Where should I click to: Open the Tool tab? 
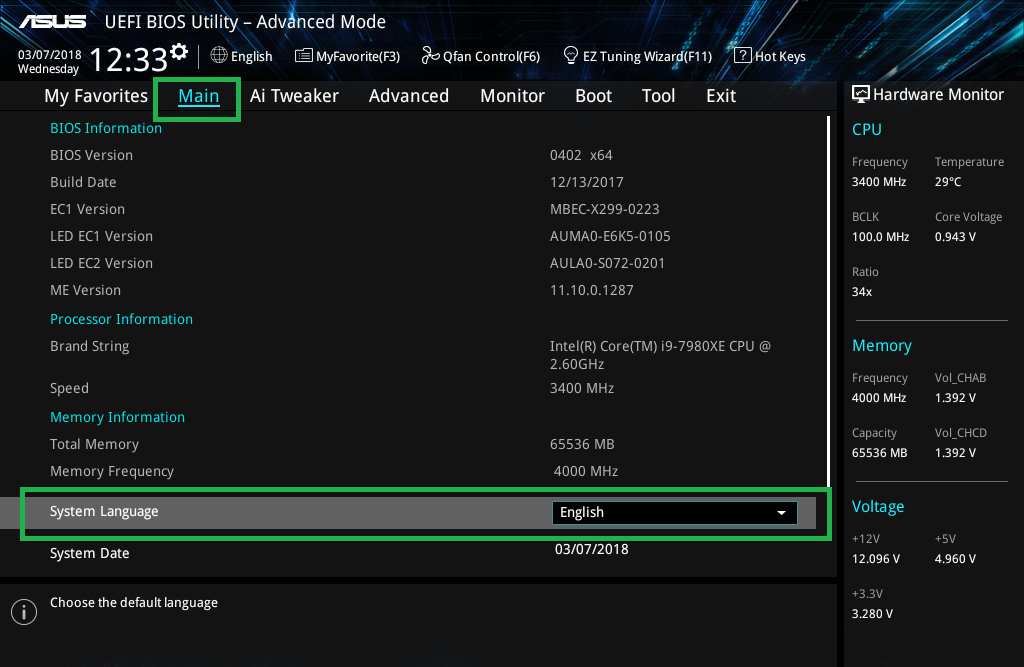coord(658,96)
